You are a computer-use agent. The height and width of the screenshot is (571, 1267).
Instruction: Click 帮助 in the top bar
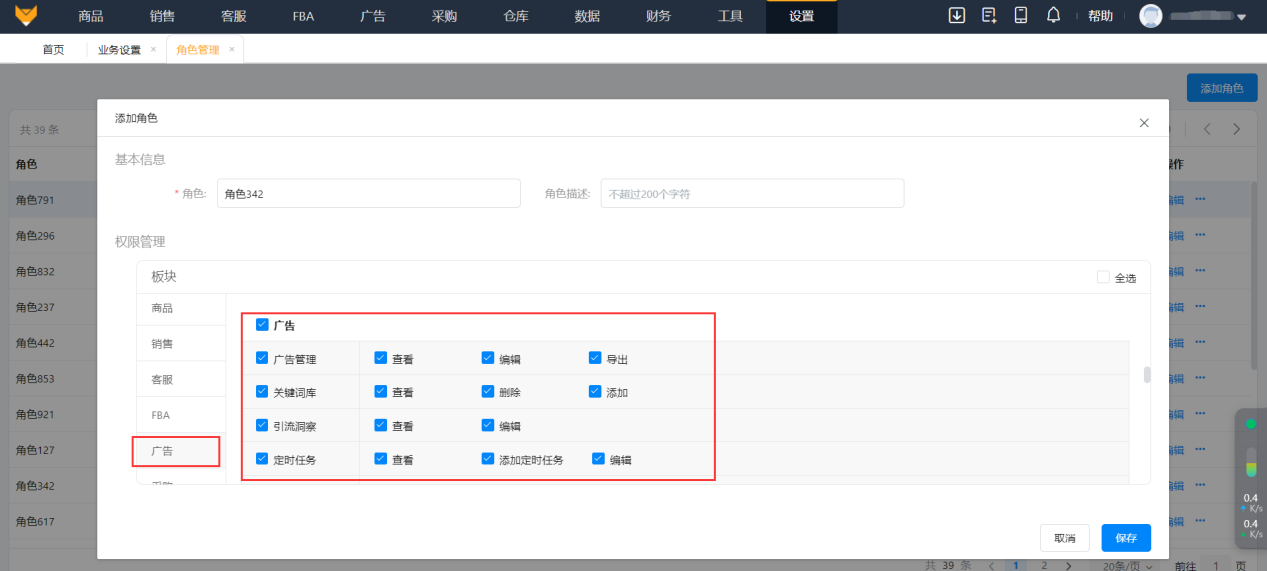(x=1100, y=16)
